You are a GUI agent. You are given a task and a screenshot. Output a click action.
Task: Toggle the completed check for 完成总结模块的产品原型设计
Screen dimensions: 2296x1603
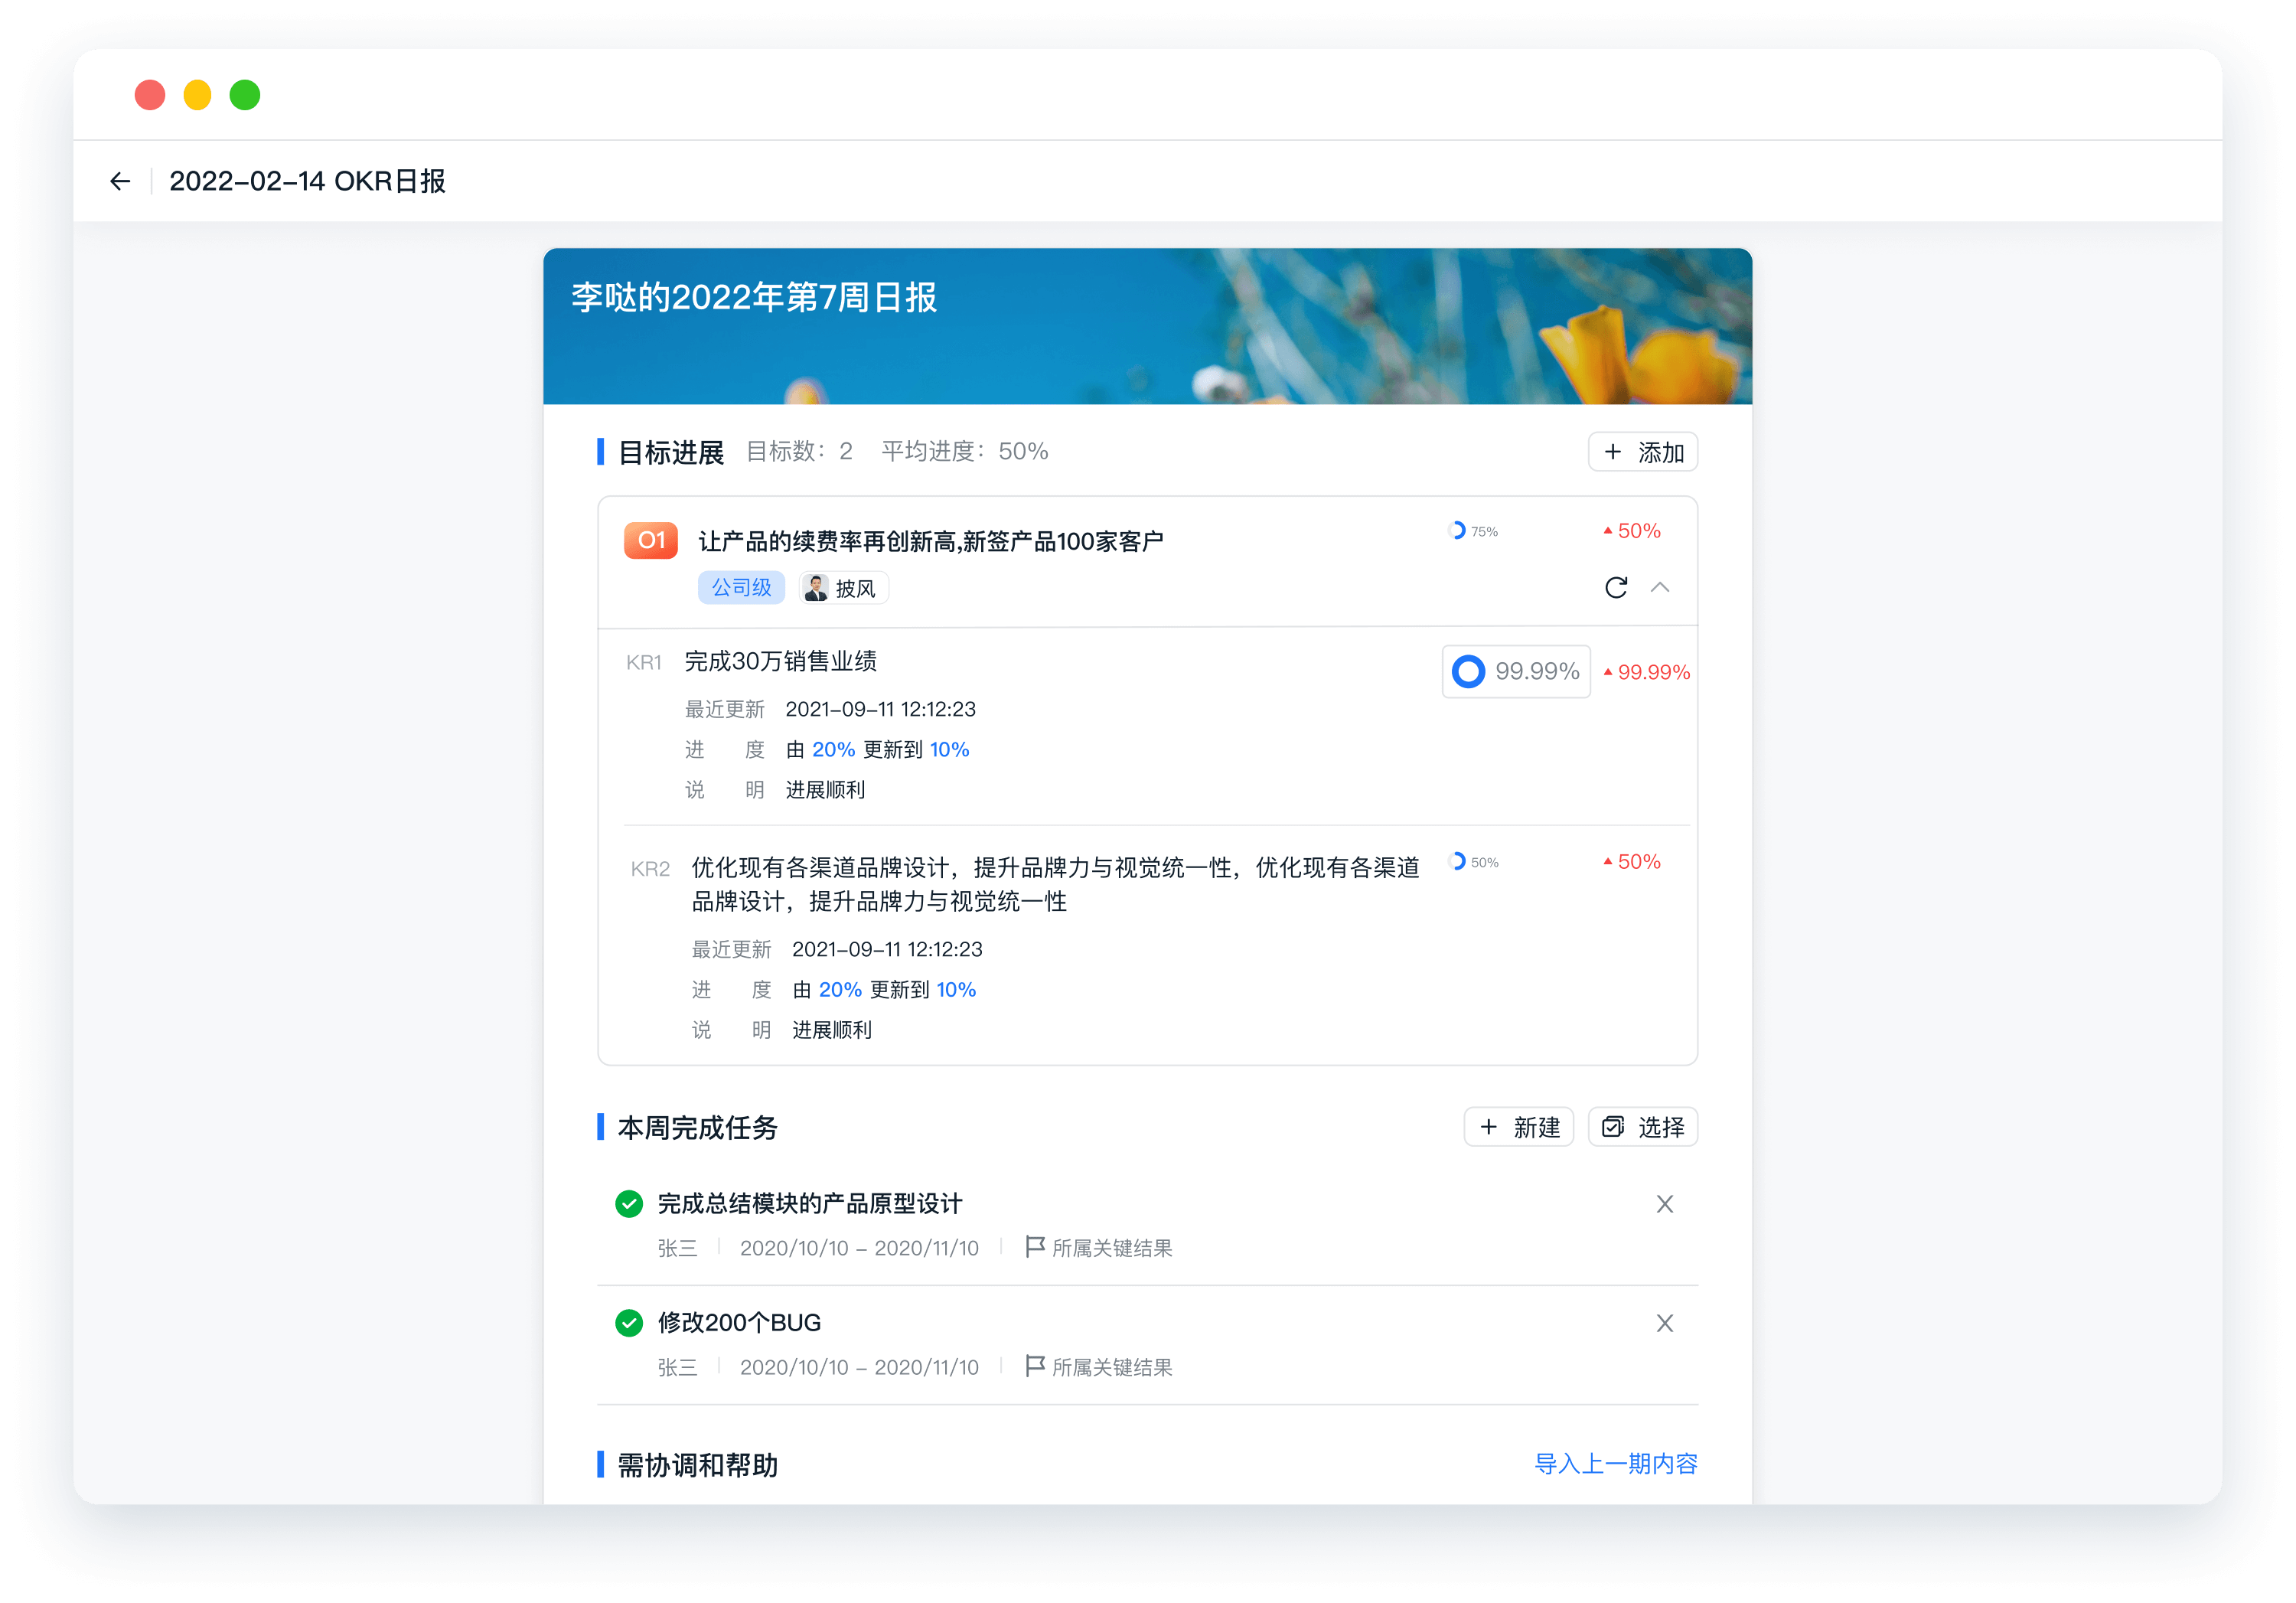629,1203
